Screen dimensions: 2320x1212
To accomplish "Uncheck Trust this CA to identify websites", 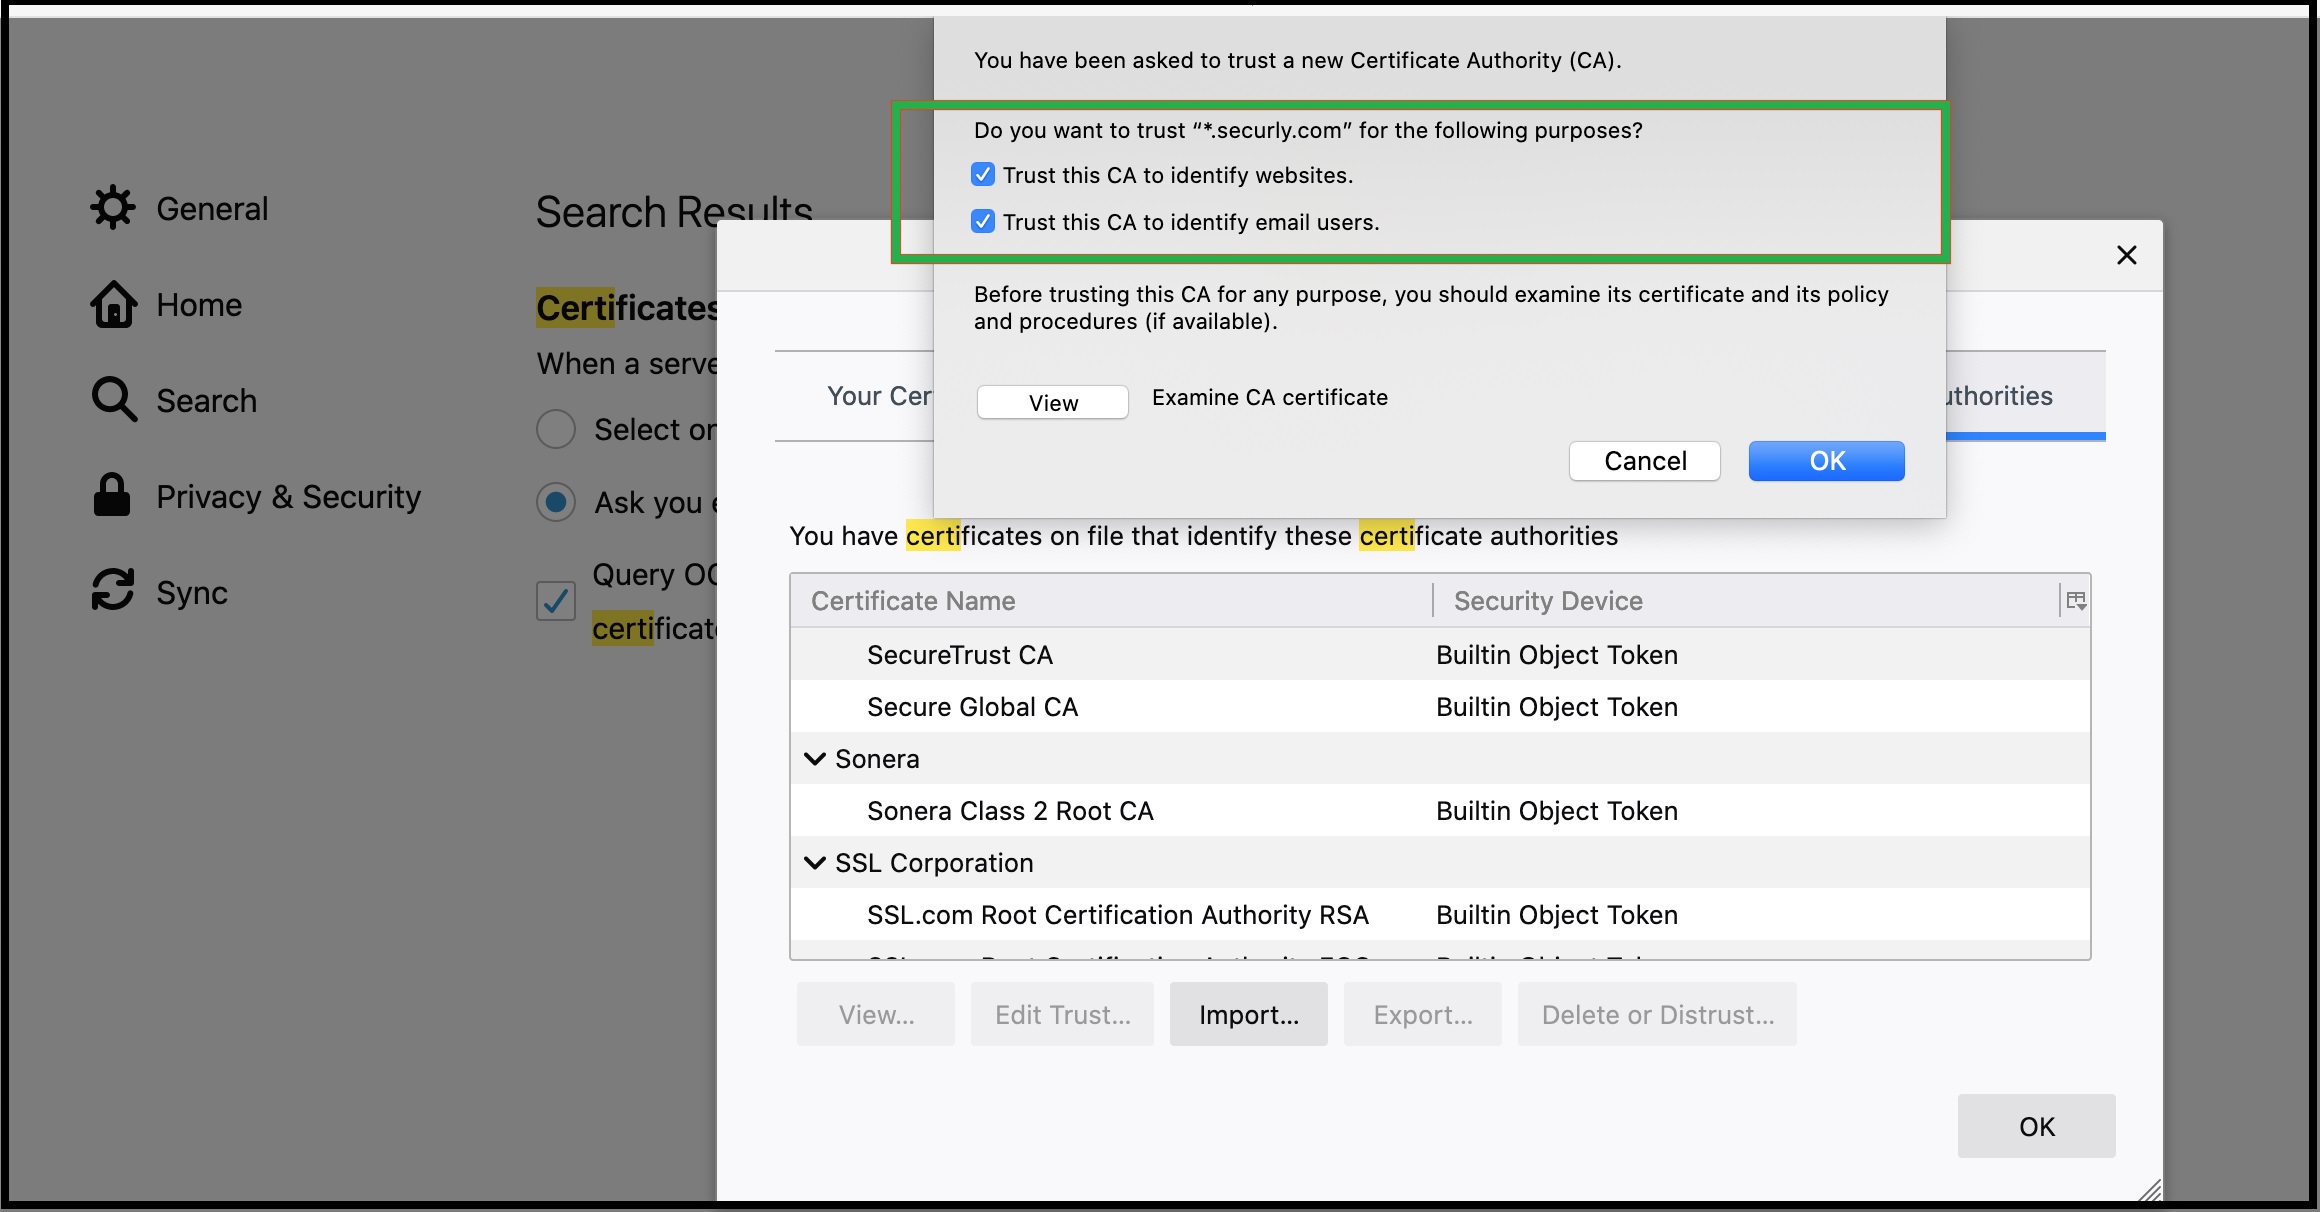I will [x=983, y=175].
